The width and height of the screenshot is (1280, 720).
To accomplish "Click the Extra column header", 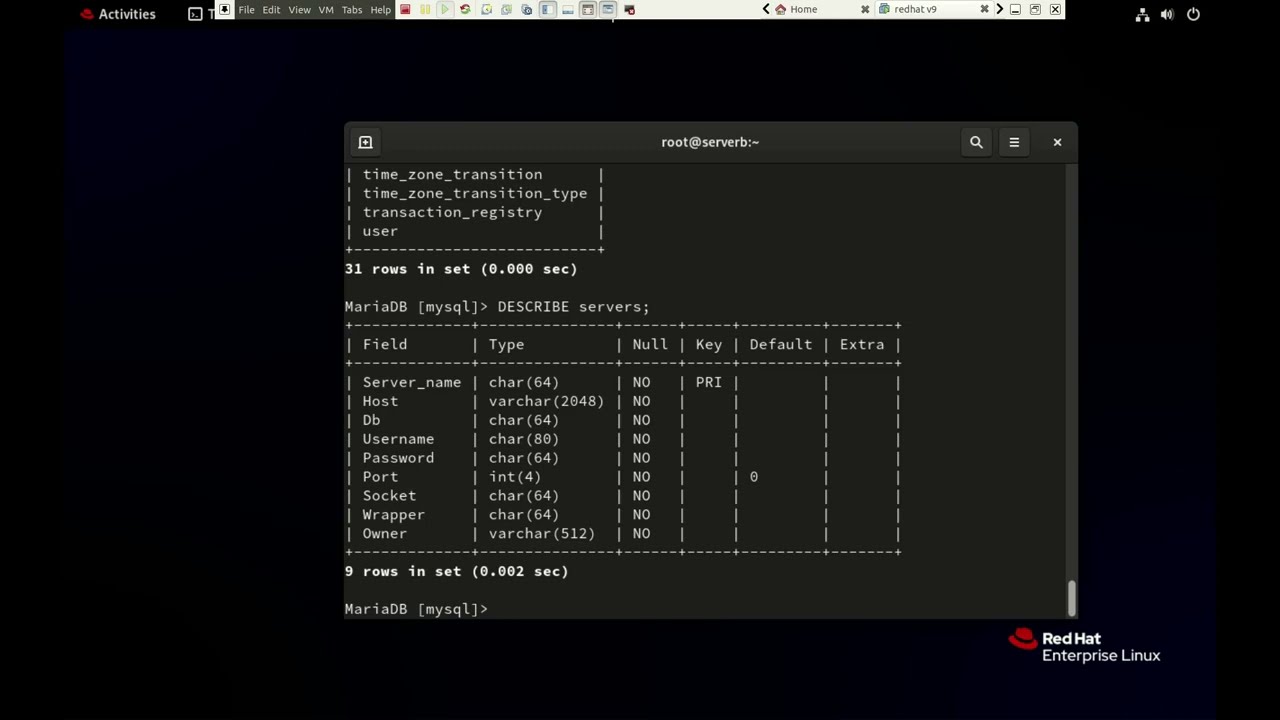I will [862, 344].
